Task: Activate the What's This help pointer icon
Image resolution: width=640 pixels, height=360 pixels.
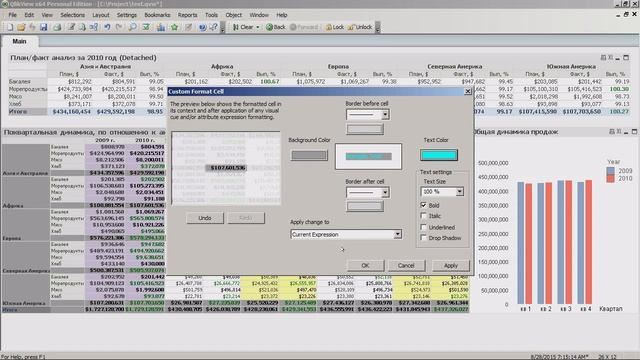Action: [x=213, y=27]
